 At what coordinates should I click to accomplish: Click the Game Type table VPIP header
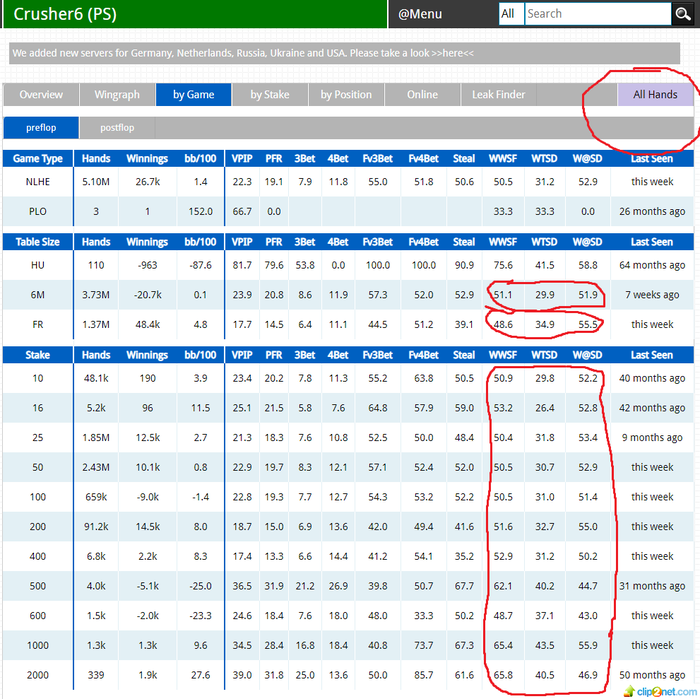242,158
